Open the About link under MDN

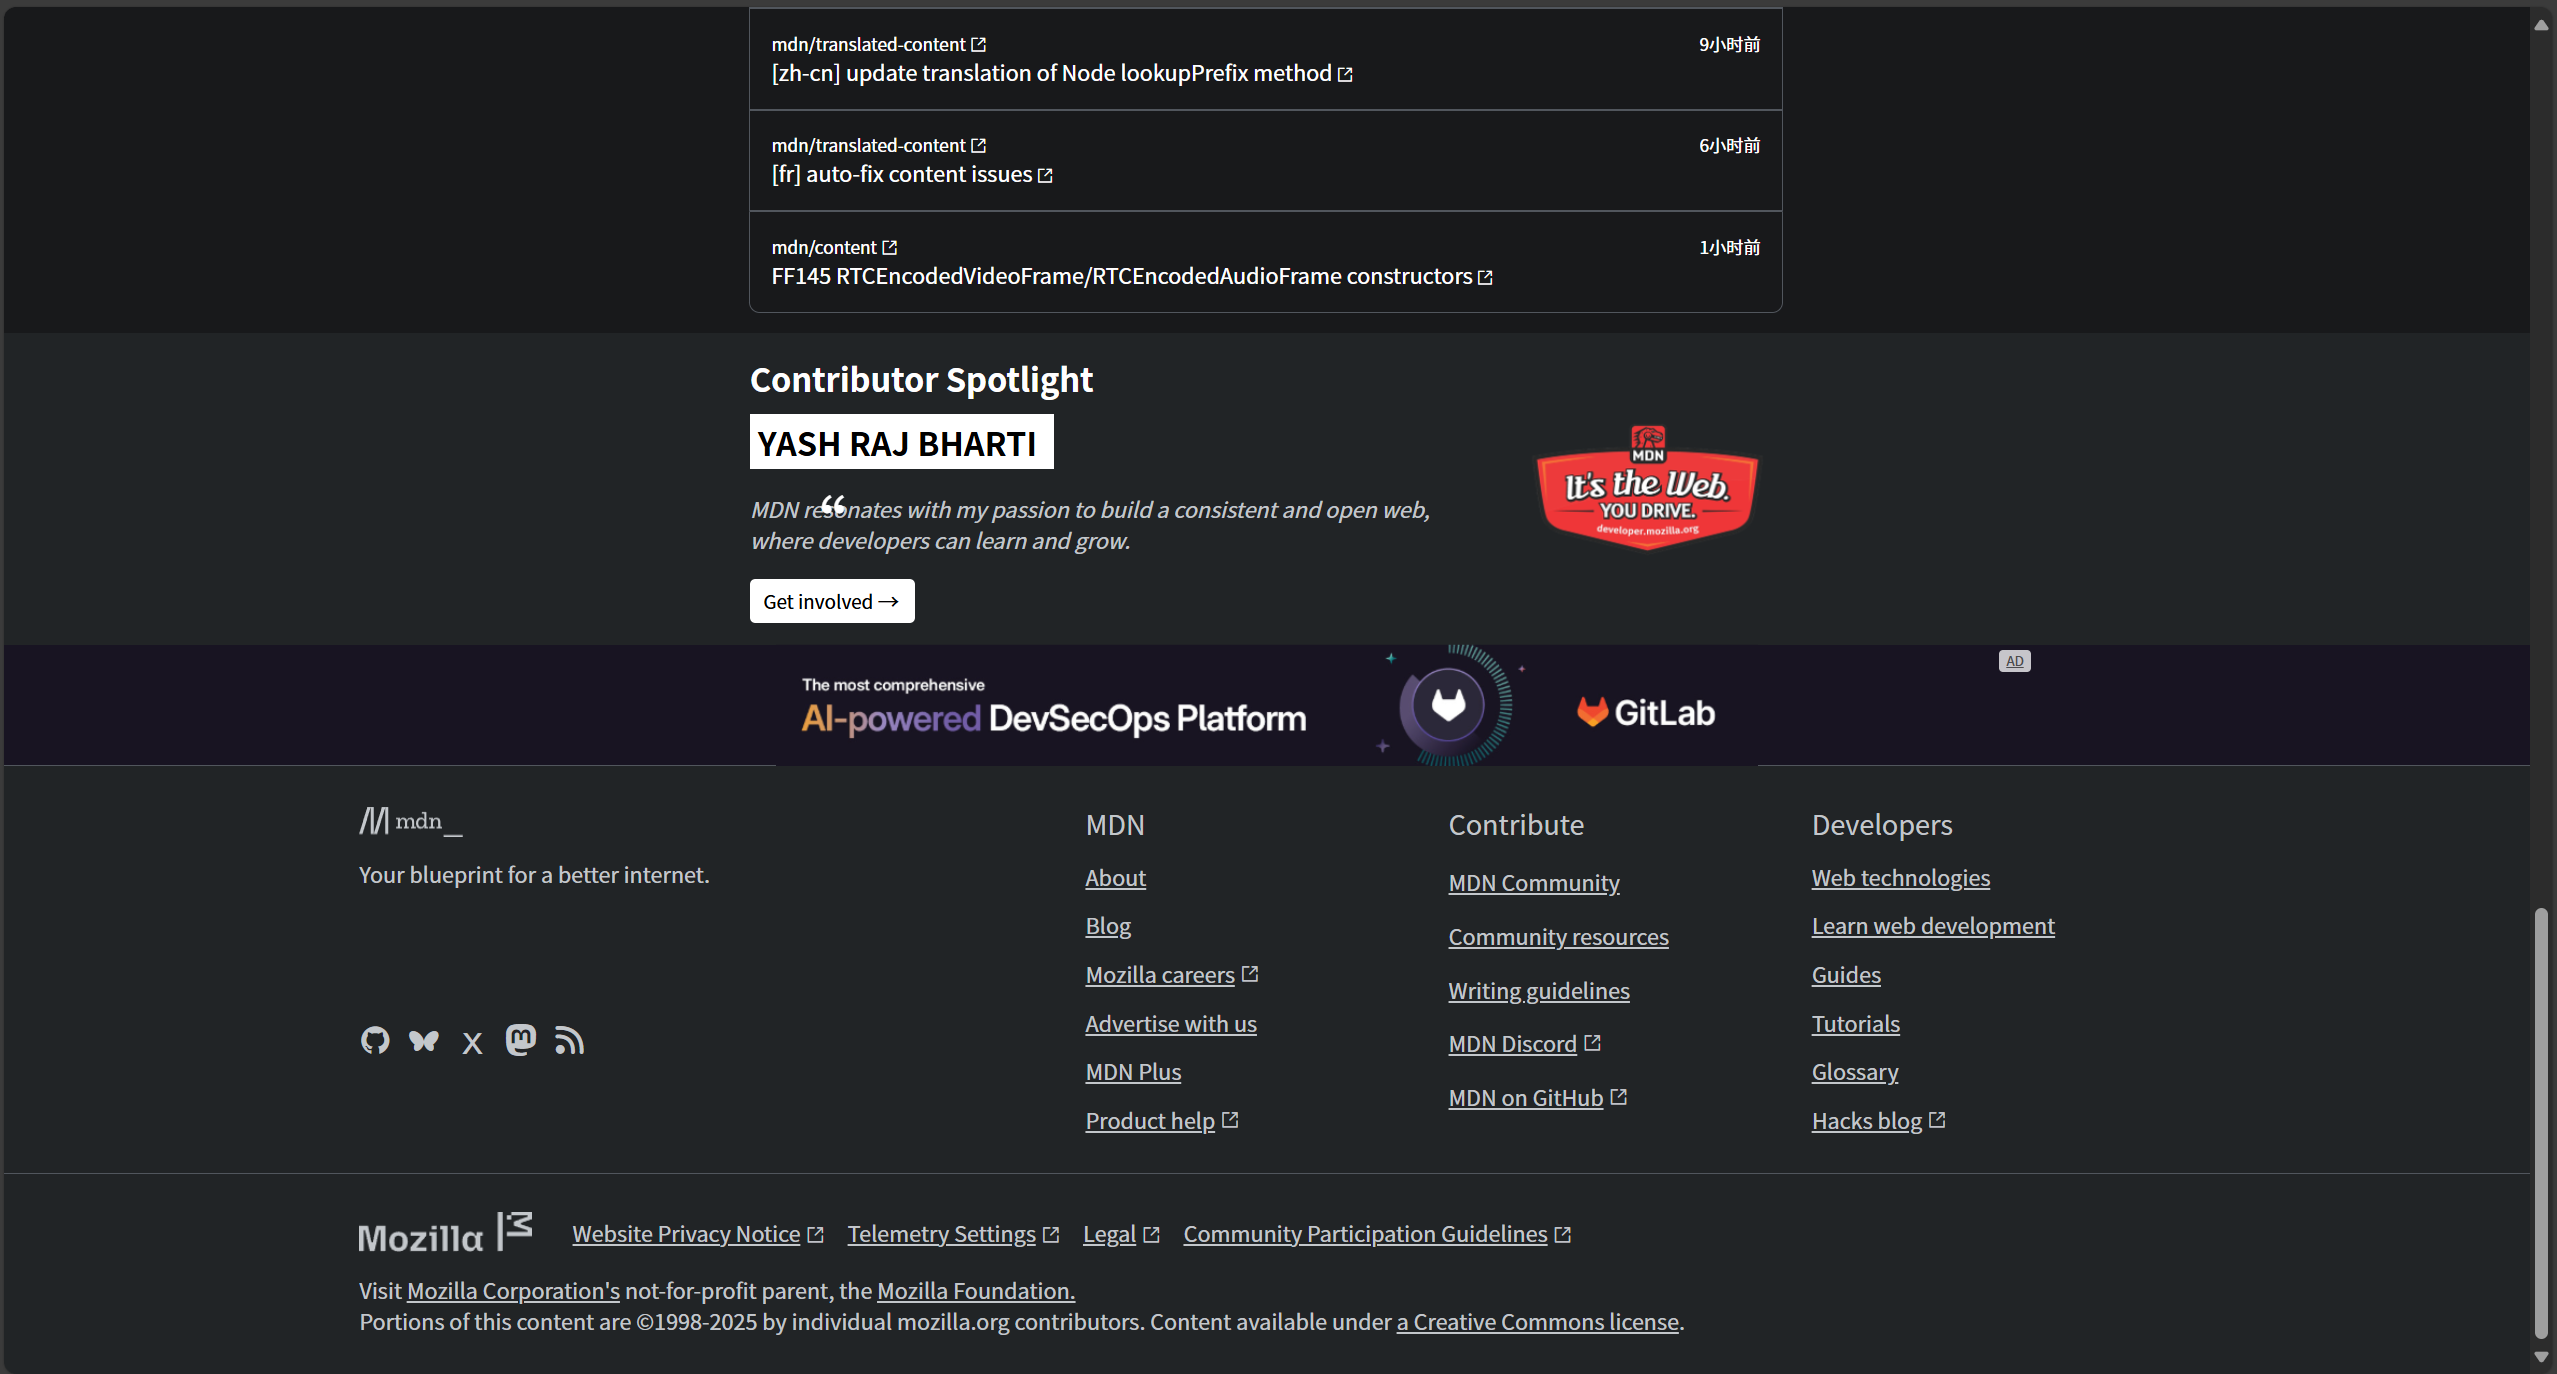(x=1115, y=878)
